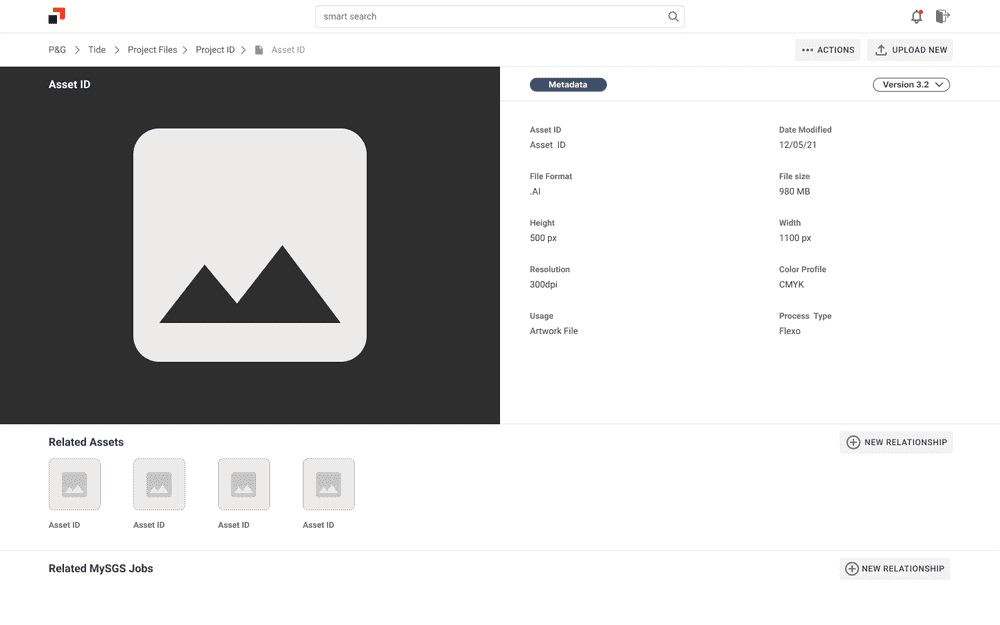
Task: Expand the Version 3.2 dropdown
Action: coord(911,85)
